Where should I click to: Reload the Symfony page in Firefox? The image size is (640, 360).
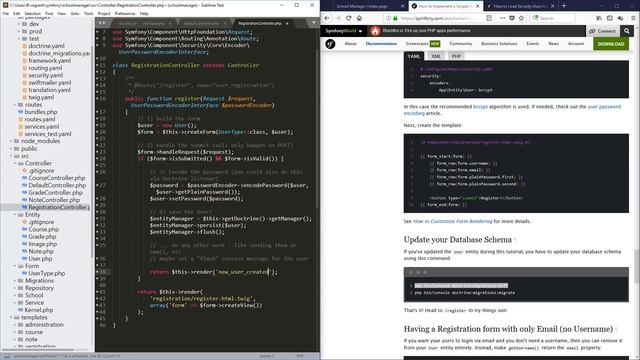(349, 18)
